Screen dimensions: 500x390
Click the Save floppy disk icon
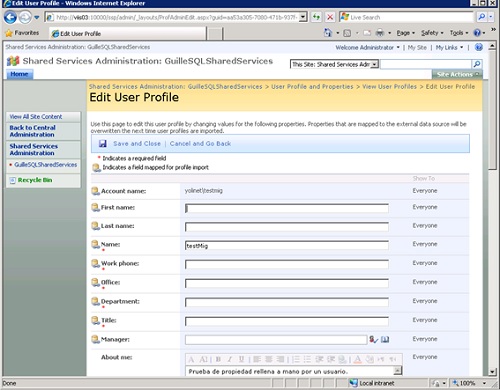coord(103,144)
